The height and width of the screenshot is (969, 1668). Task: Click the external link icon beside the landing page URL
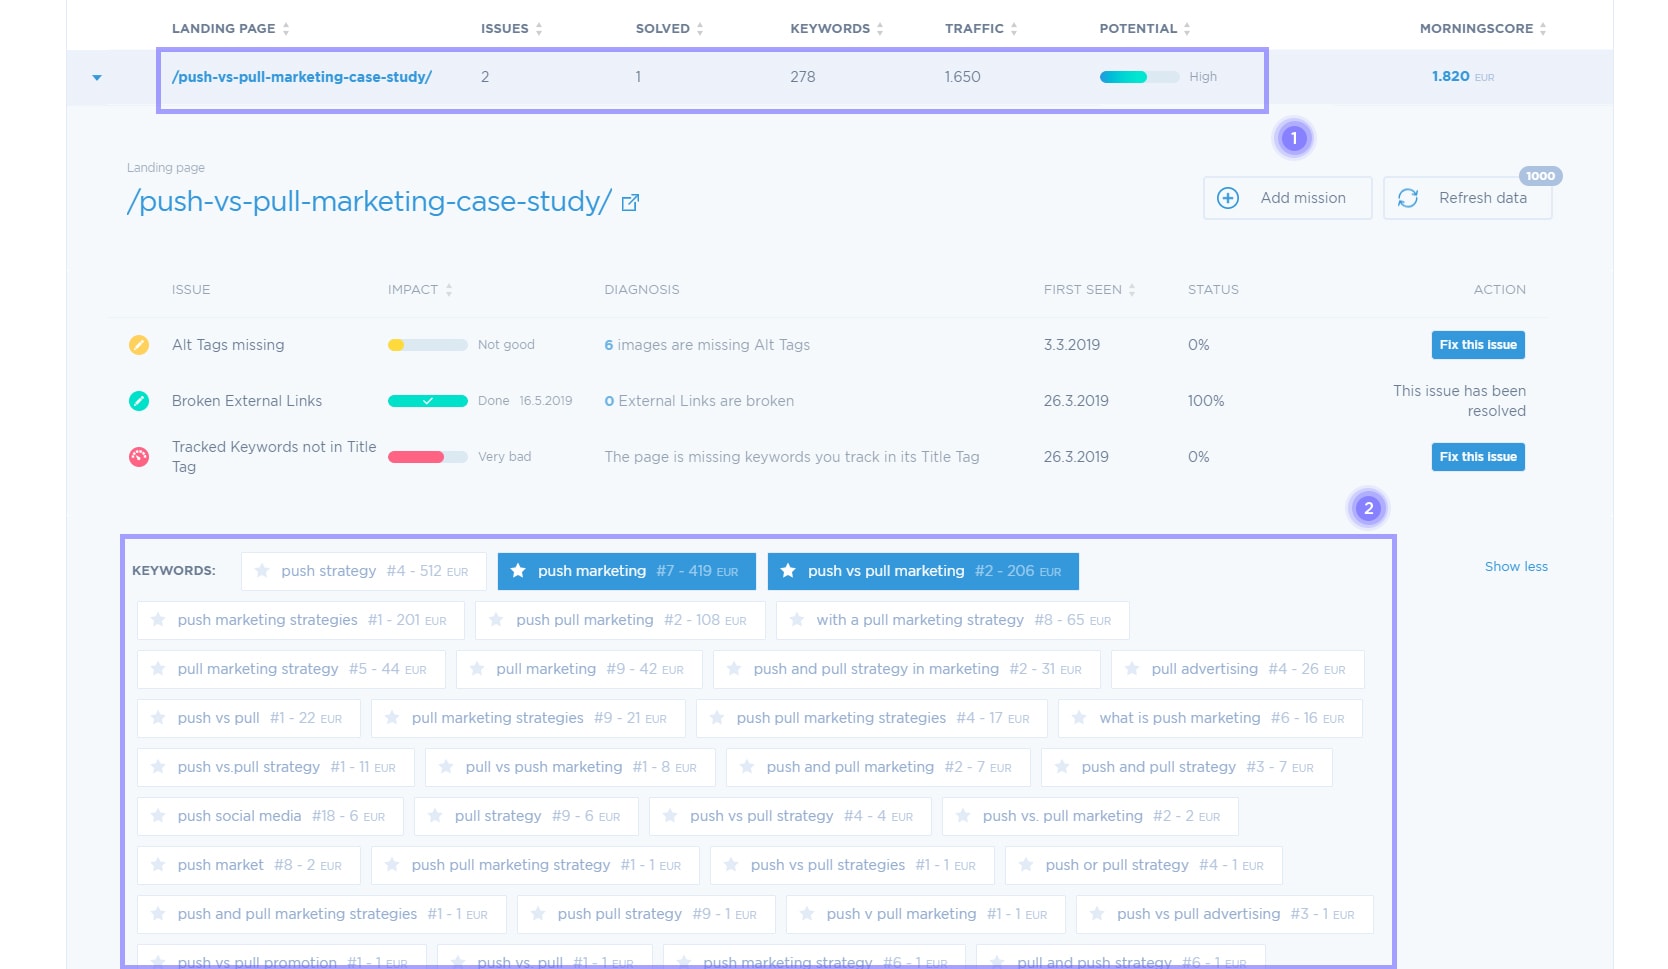[630, 201]
